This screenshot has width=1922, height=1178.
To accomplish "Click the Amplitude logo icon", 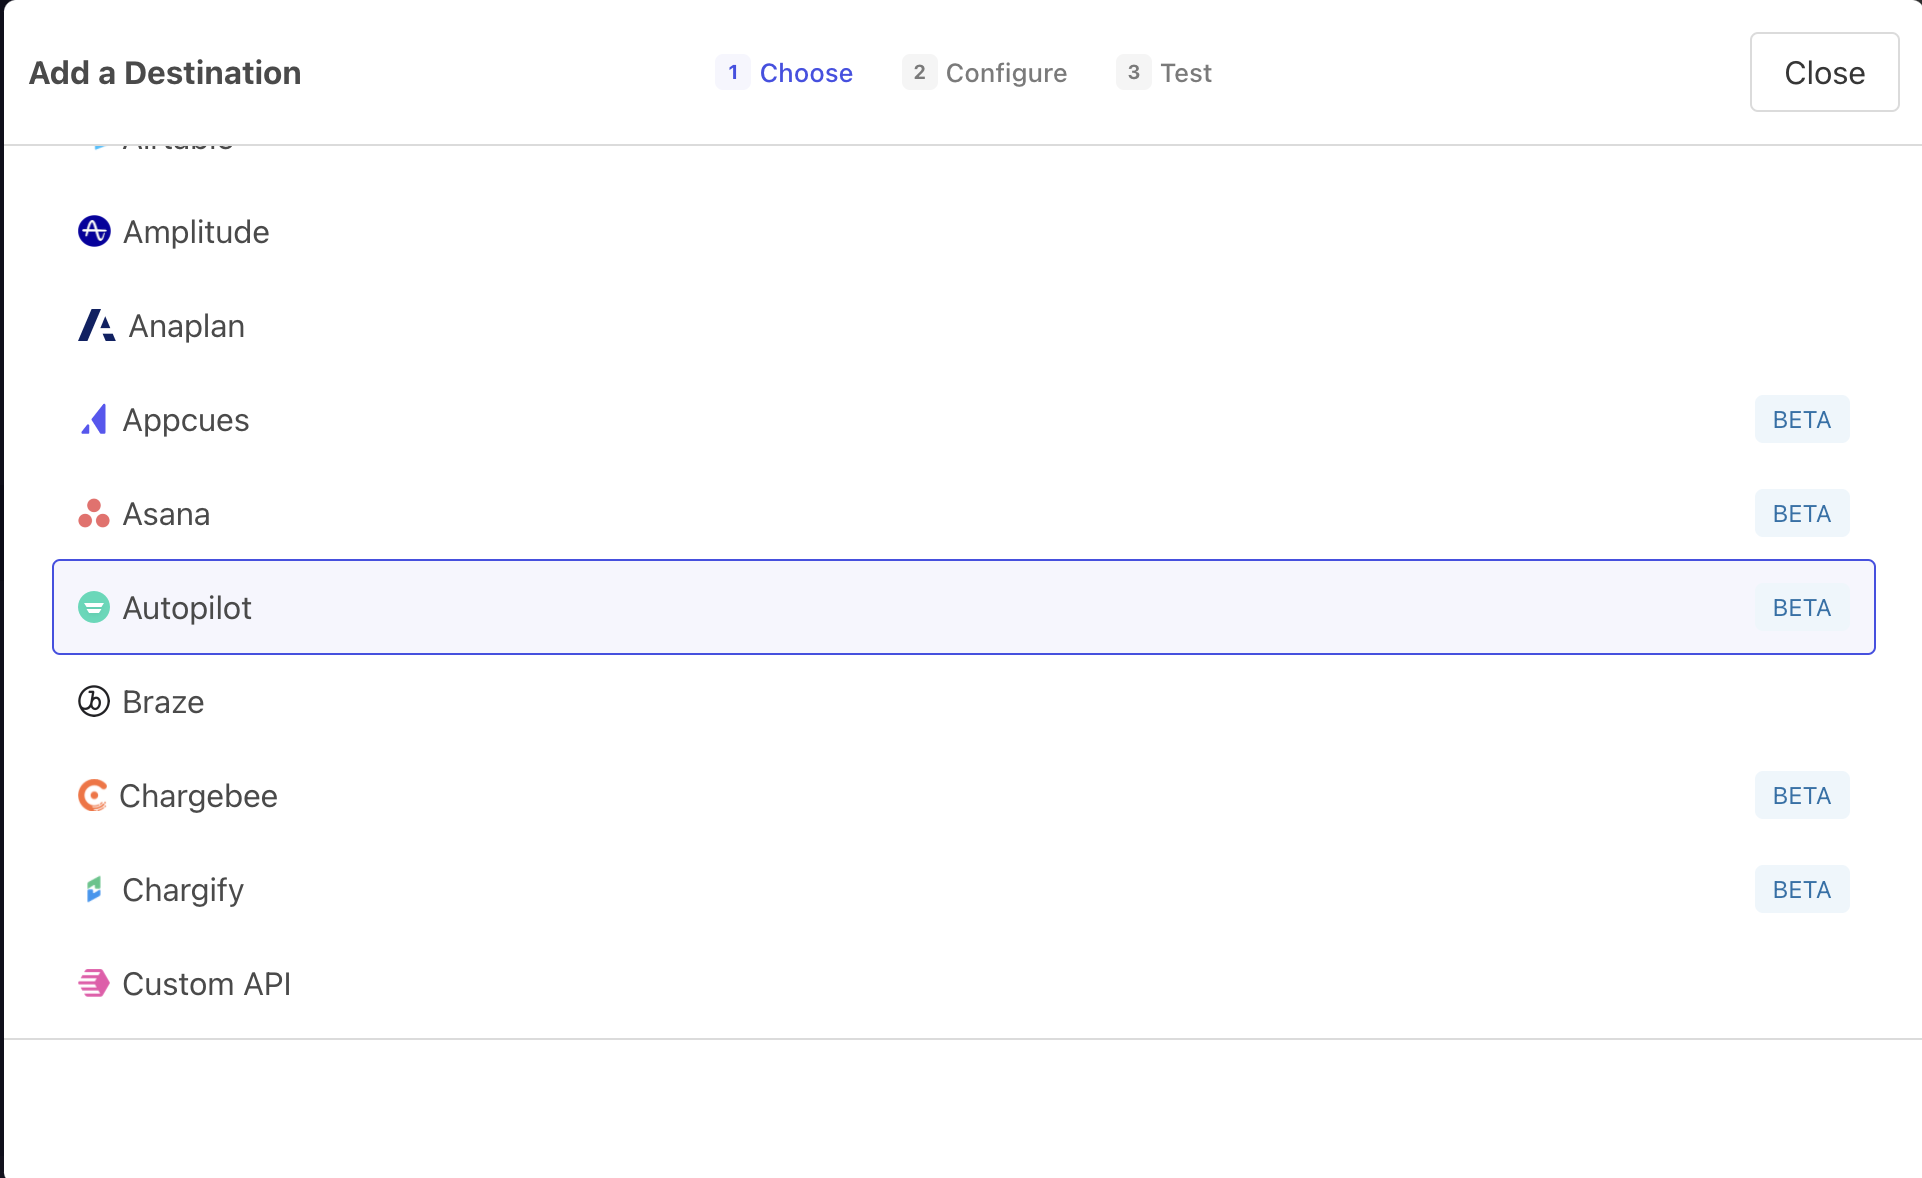I will click(94, 231).
